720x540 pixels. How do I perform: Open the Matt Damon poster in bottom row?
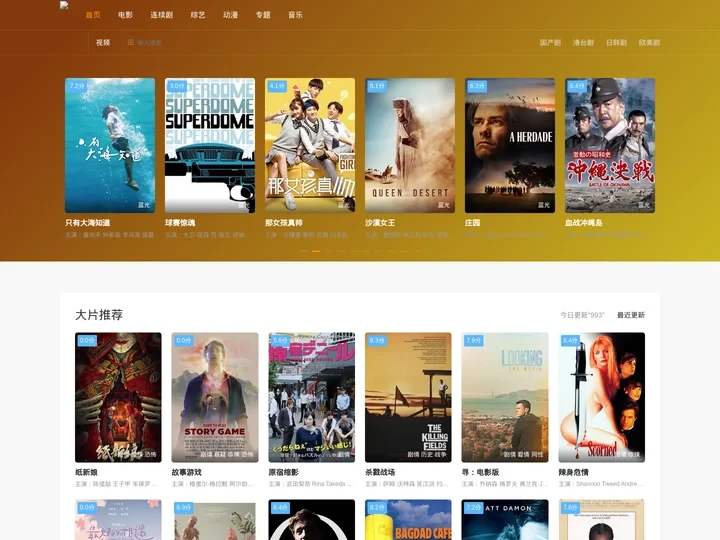(505, 520)
